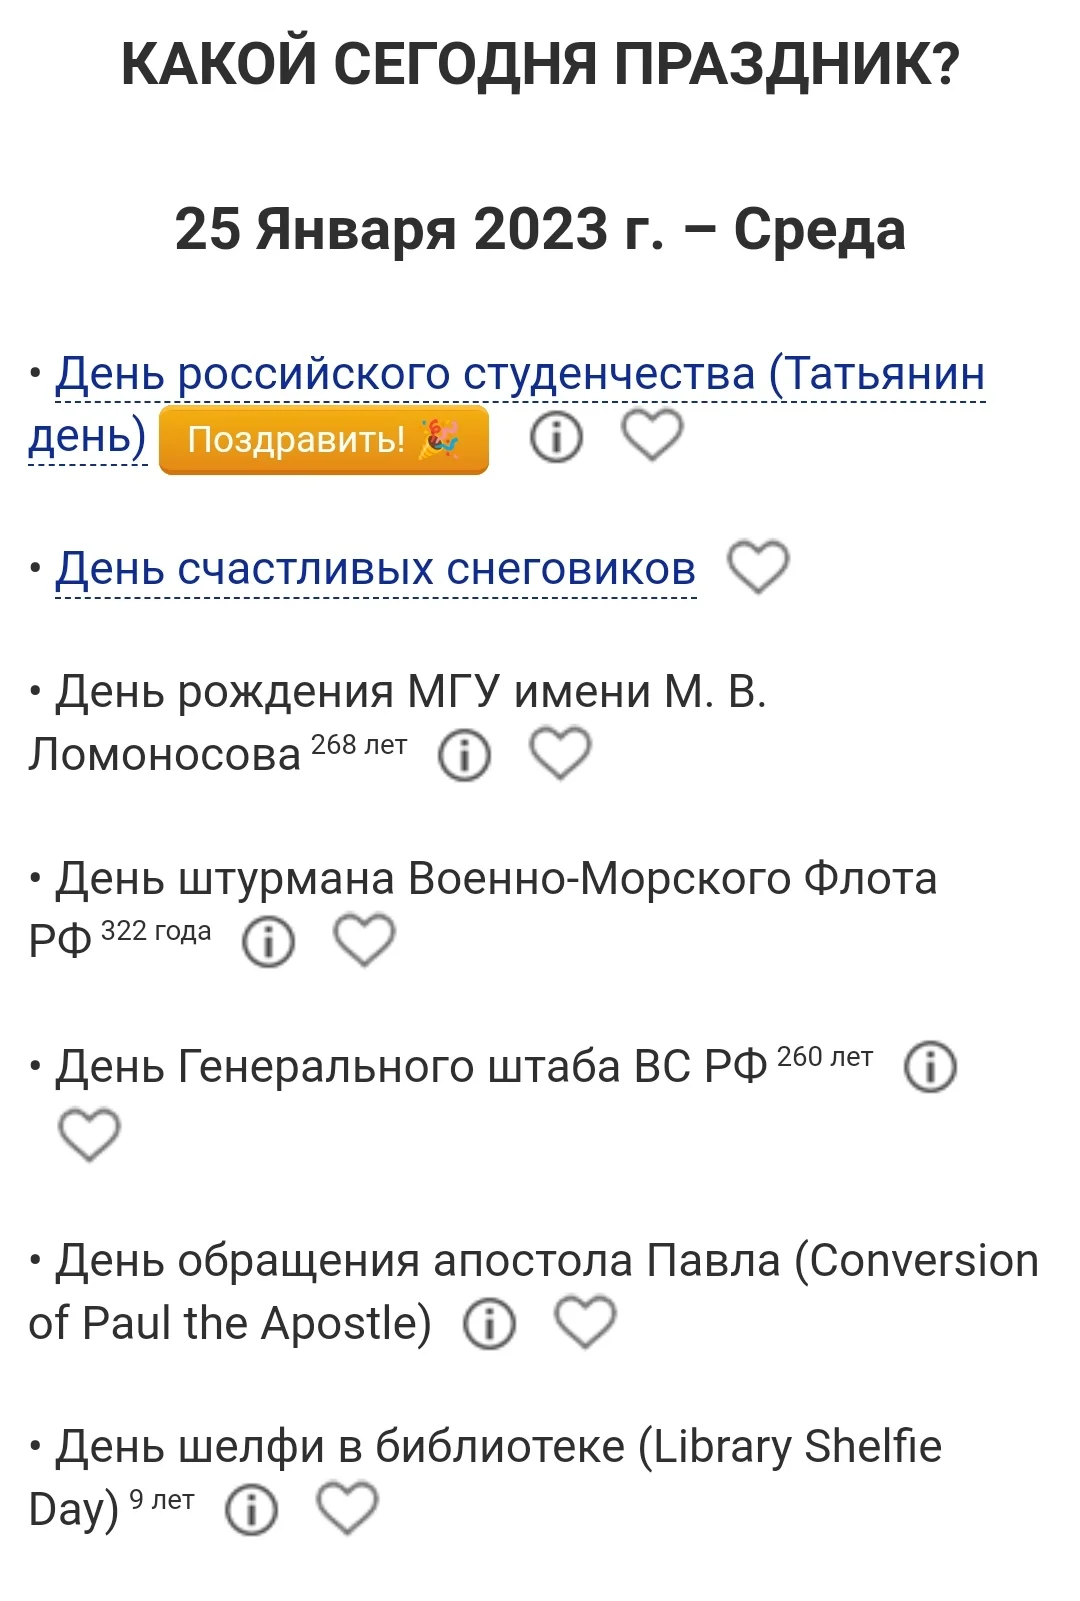Open info for День российского студенчества
Viewport: 1080px width, 1601px height.
[556, 437]
